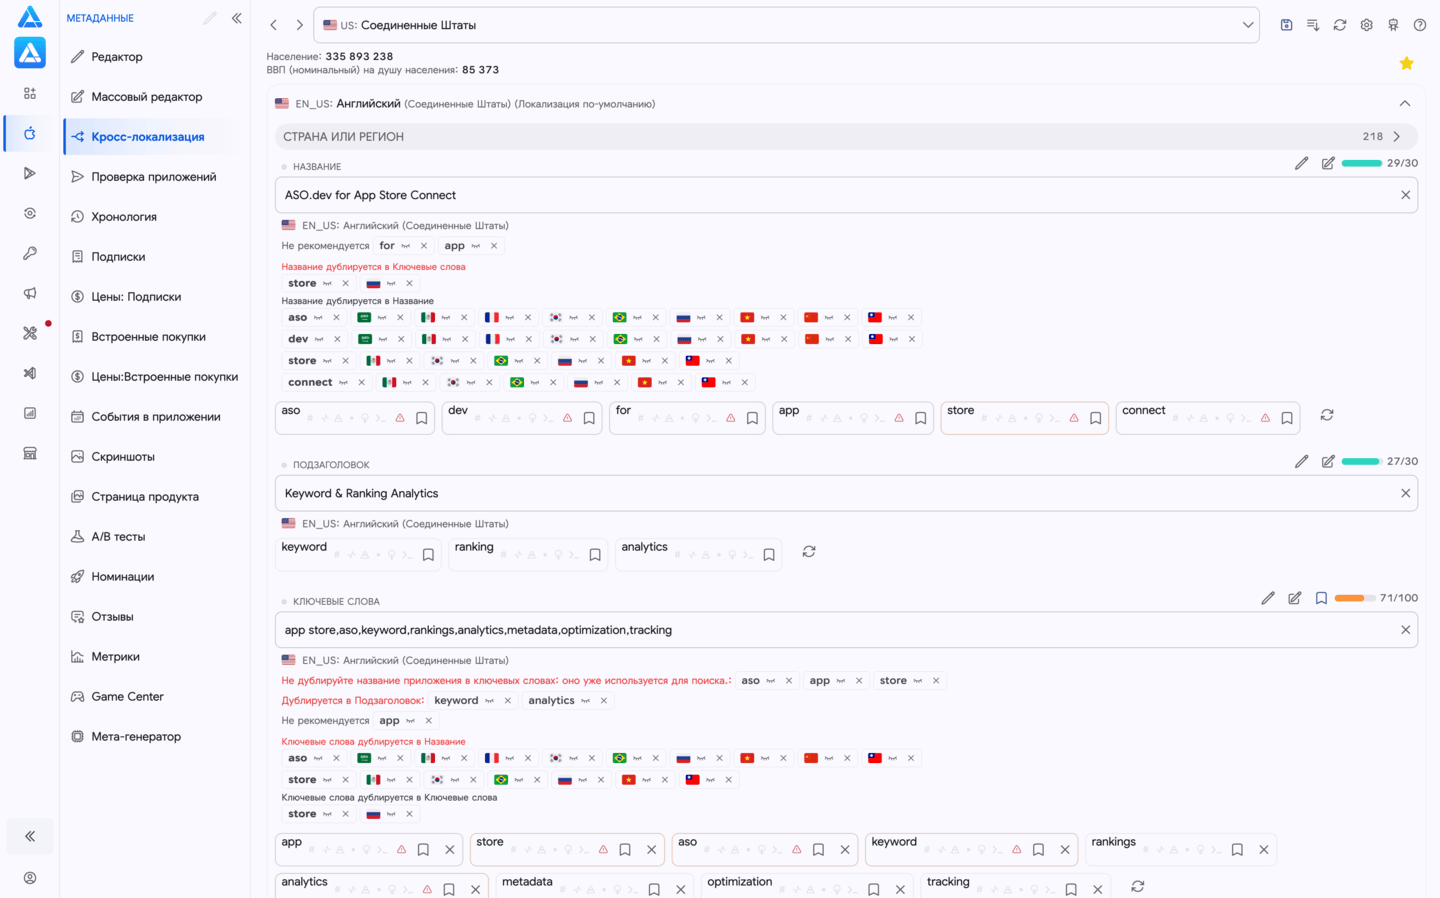
Task: Open the store icon in sidebar
Action: pos(30,453)
